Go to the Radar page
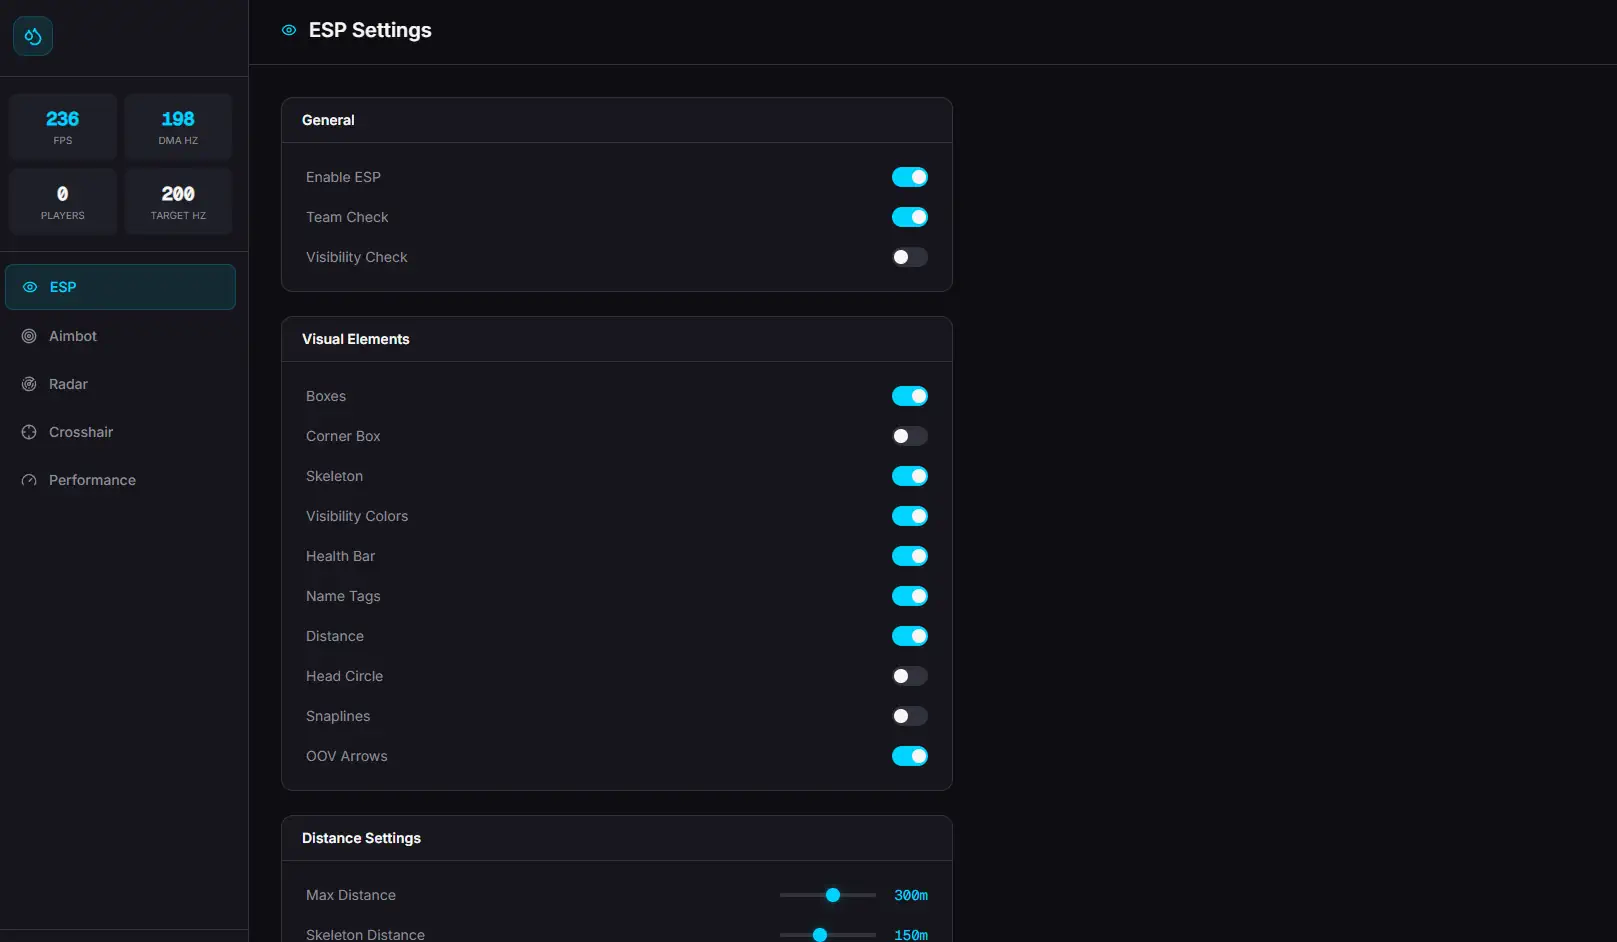1617x942 pixels. (68, 384)
